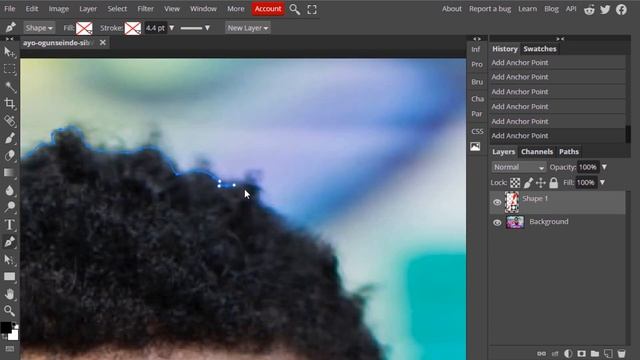The image size is (640, 360).
Task: Toggle lock position icon
Action: click(x=541, y=183)
